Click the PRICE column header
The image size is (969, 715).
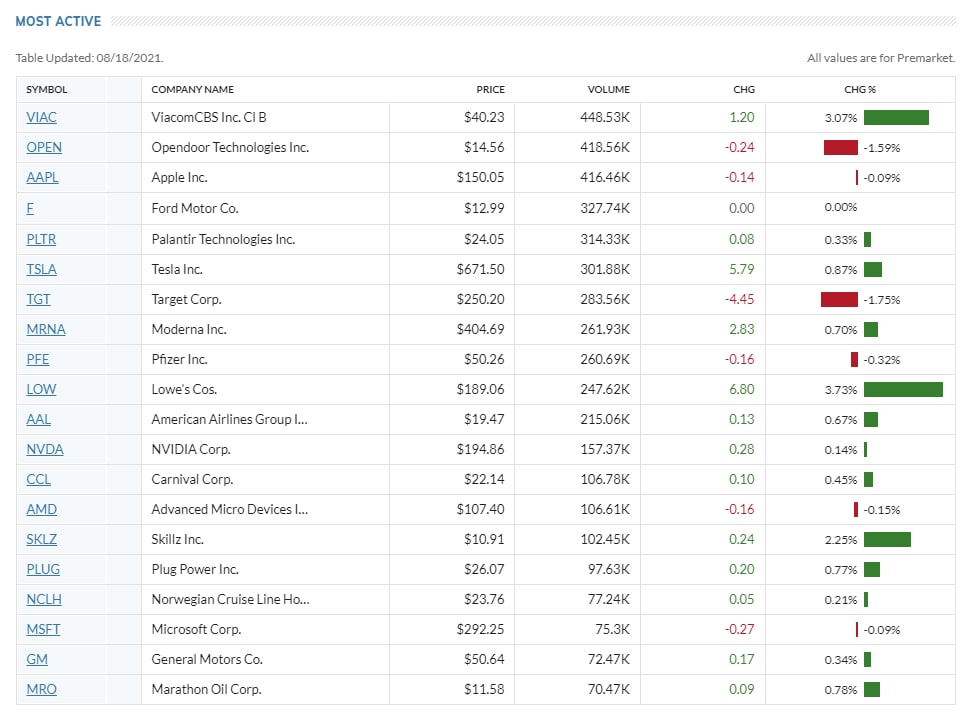click(x=491, y=90)
